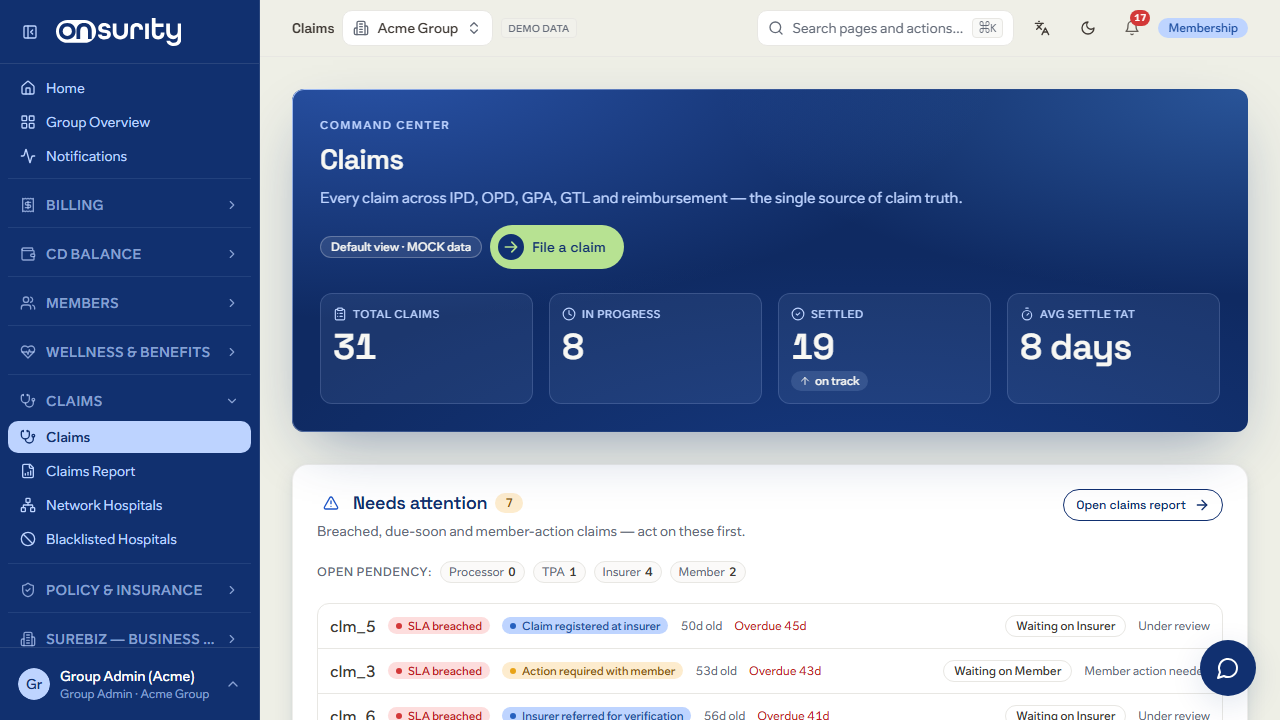Filter by Member 2 pendency chip
This screenshot has width=1280, height=720.
click(x=708, y=572)
